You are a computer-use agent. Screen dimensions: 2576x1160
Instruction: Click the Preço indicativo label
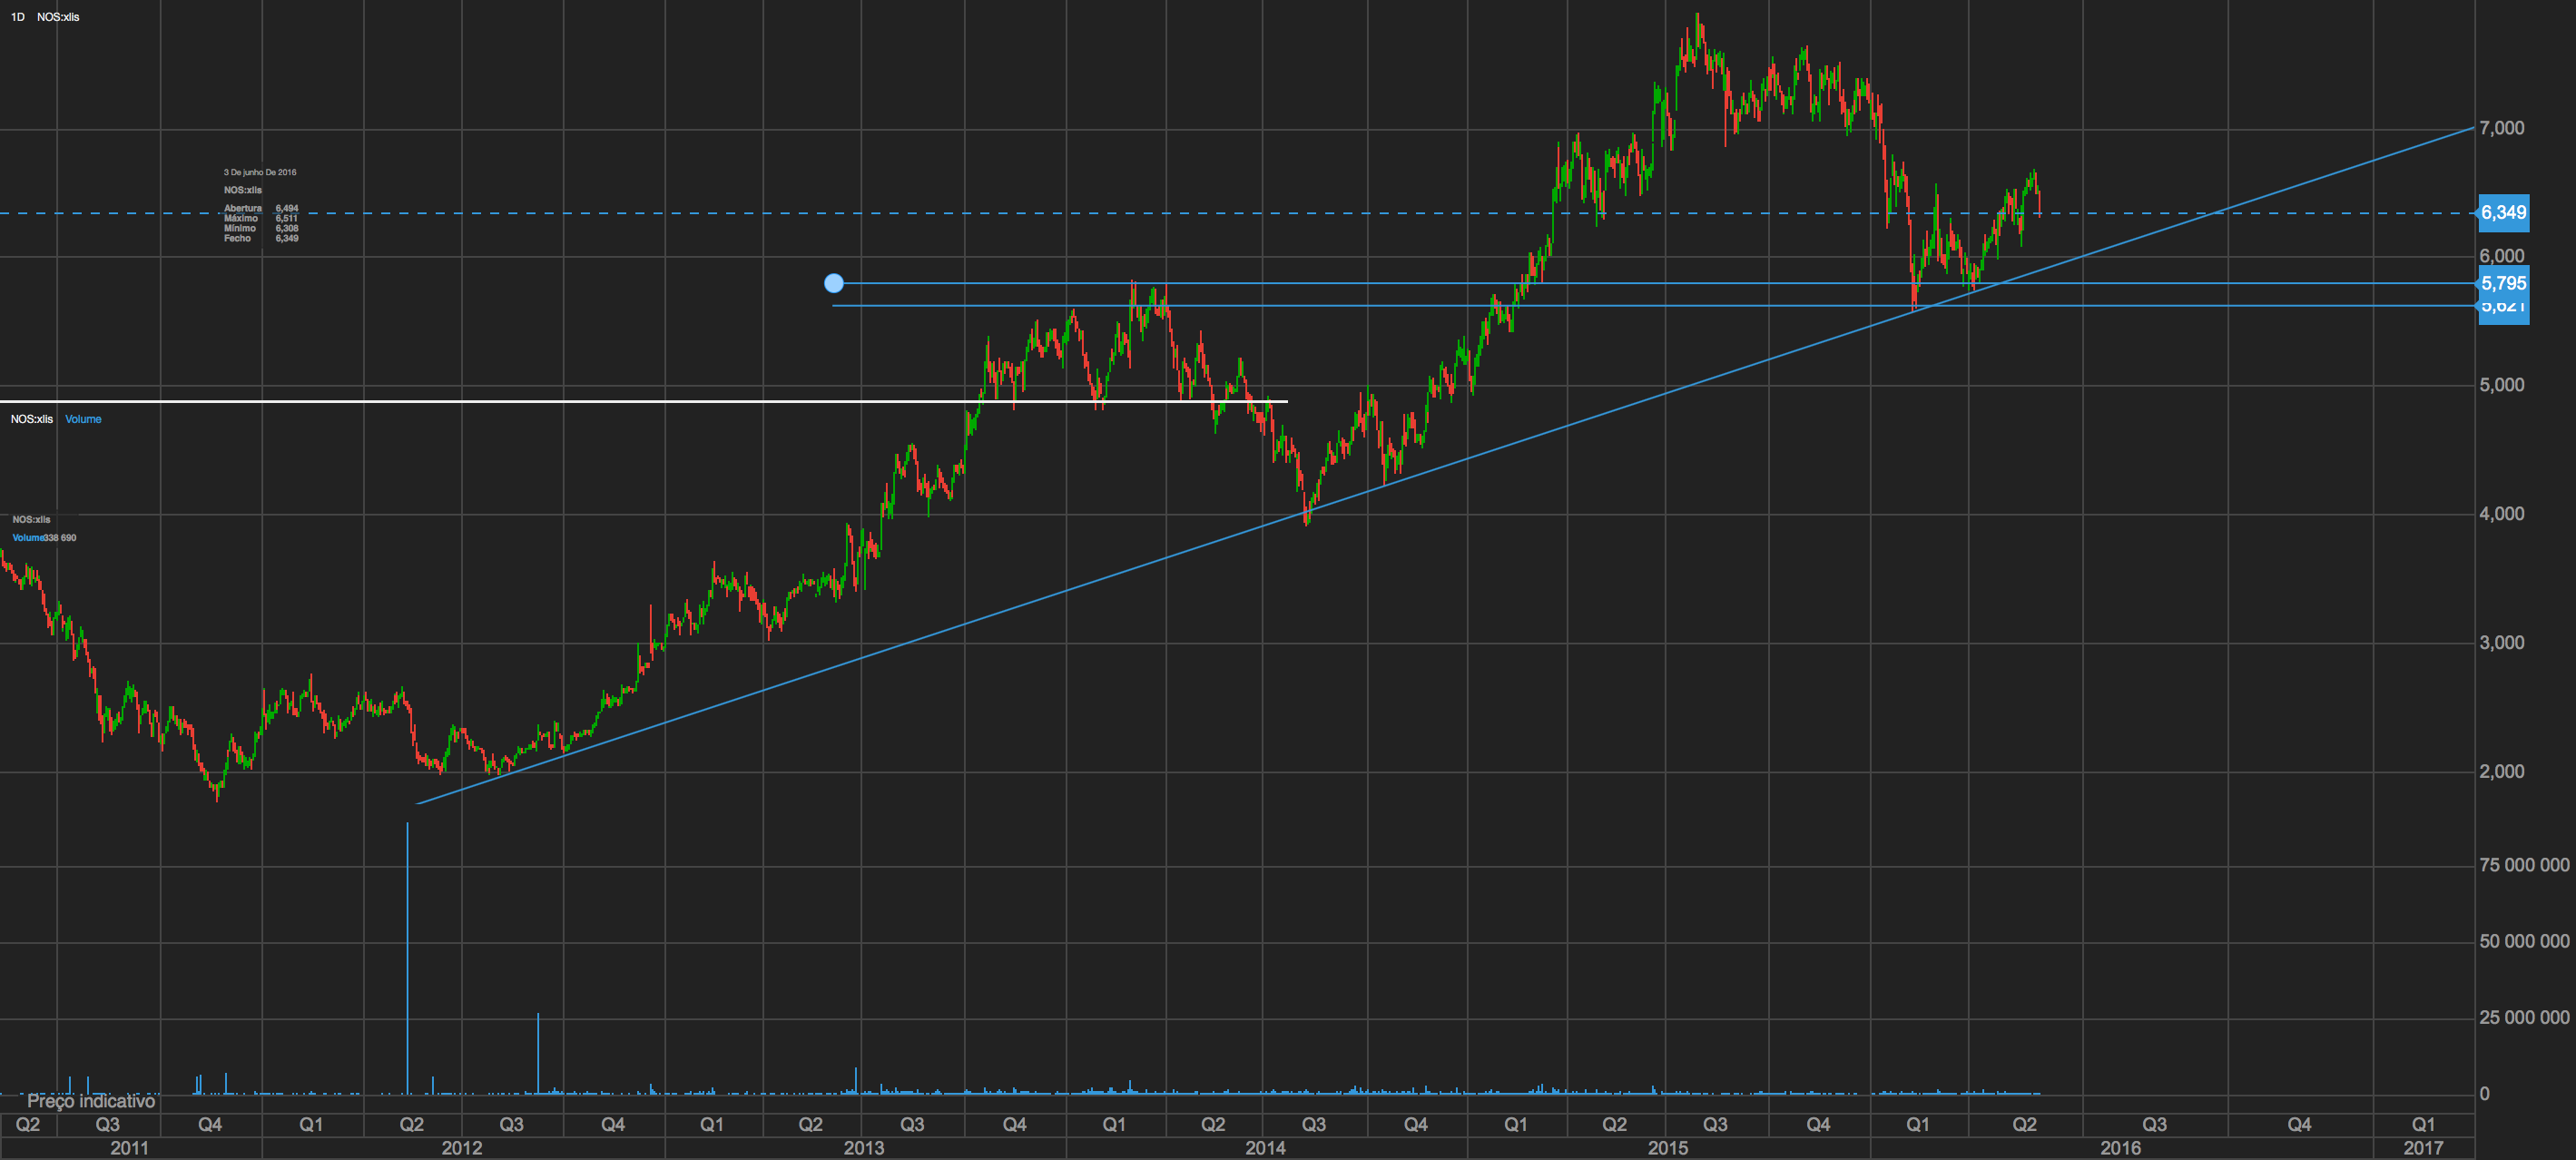click(91, 1101)
